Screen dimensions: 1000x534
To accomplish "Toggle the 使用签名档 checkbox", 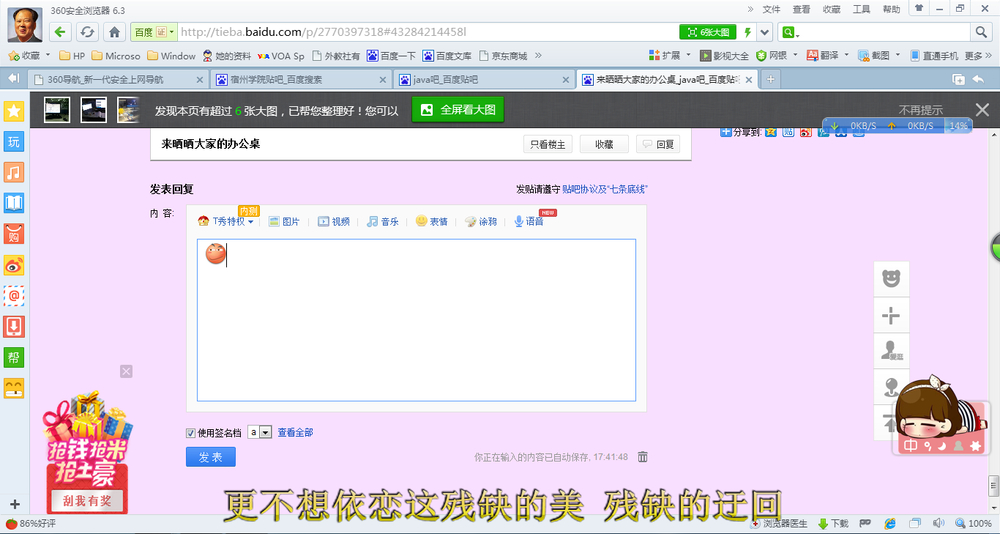I will tap(190, 433).
